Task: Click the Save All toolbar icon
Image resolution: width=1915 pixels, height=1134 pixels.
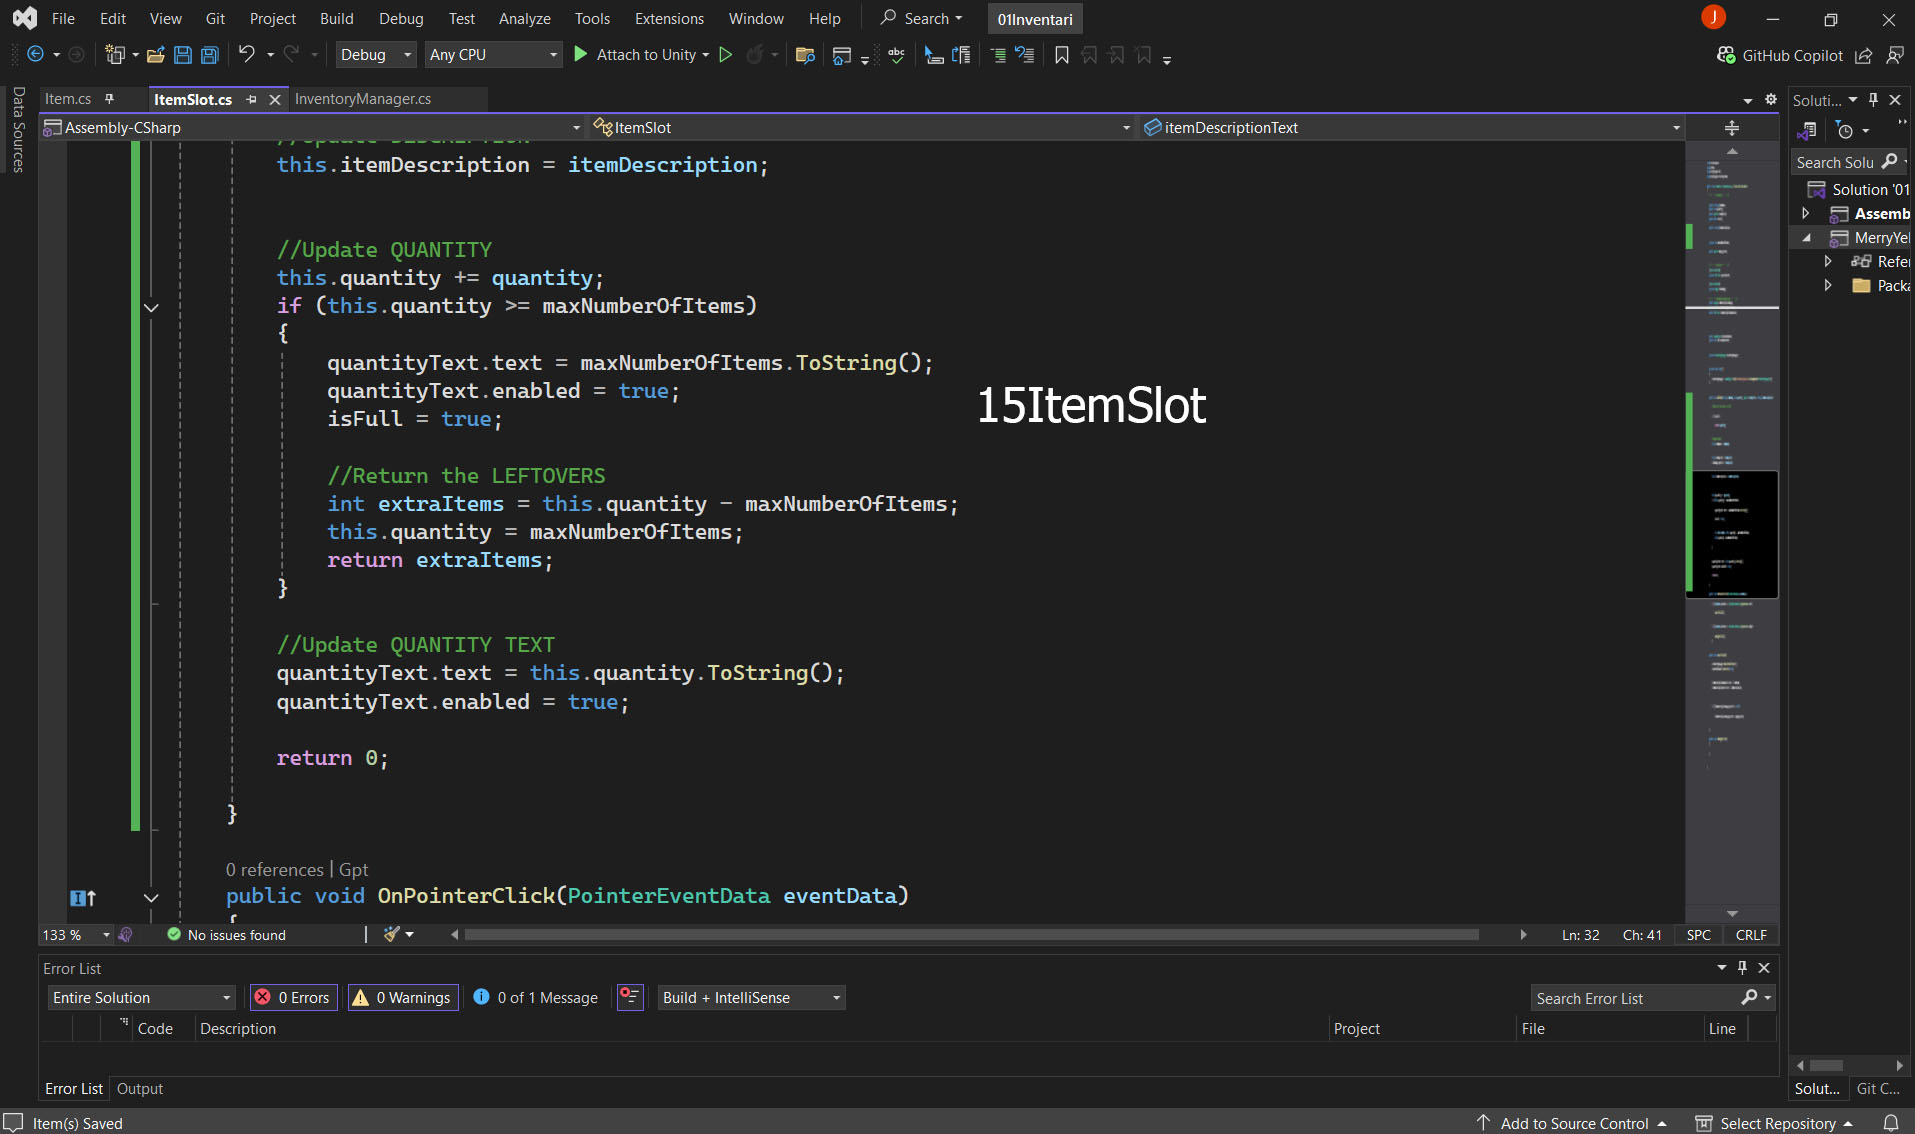Action: click(x=210, y=55)
